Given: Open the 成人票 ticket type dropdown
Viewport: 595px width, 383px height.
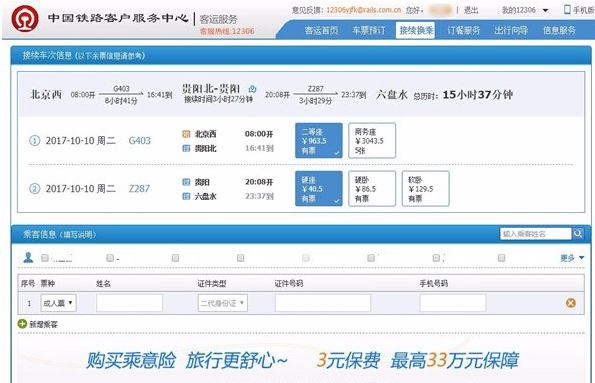Looking at the screenshot, I should pyautogui.click(x=58, y=303).
